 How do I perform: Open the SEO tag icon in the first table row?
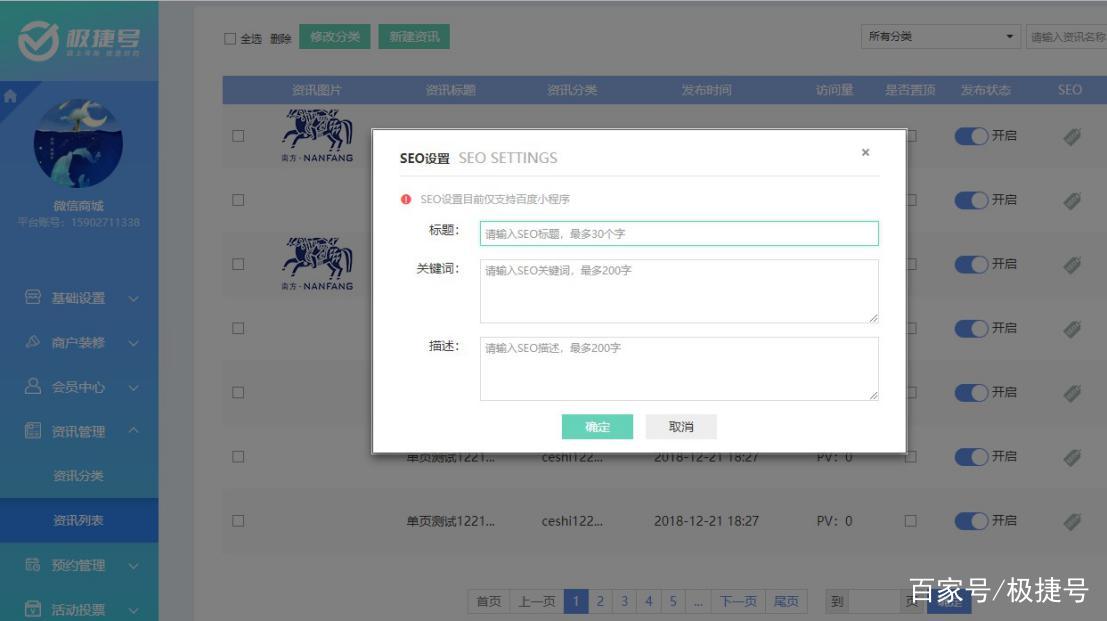click(x=1072, y=136)
